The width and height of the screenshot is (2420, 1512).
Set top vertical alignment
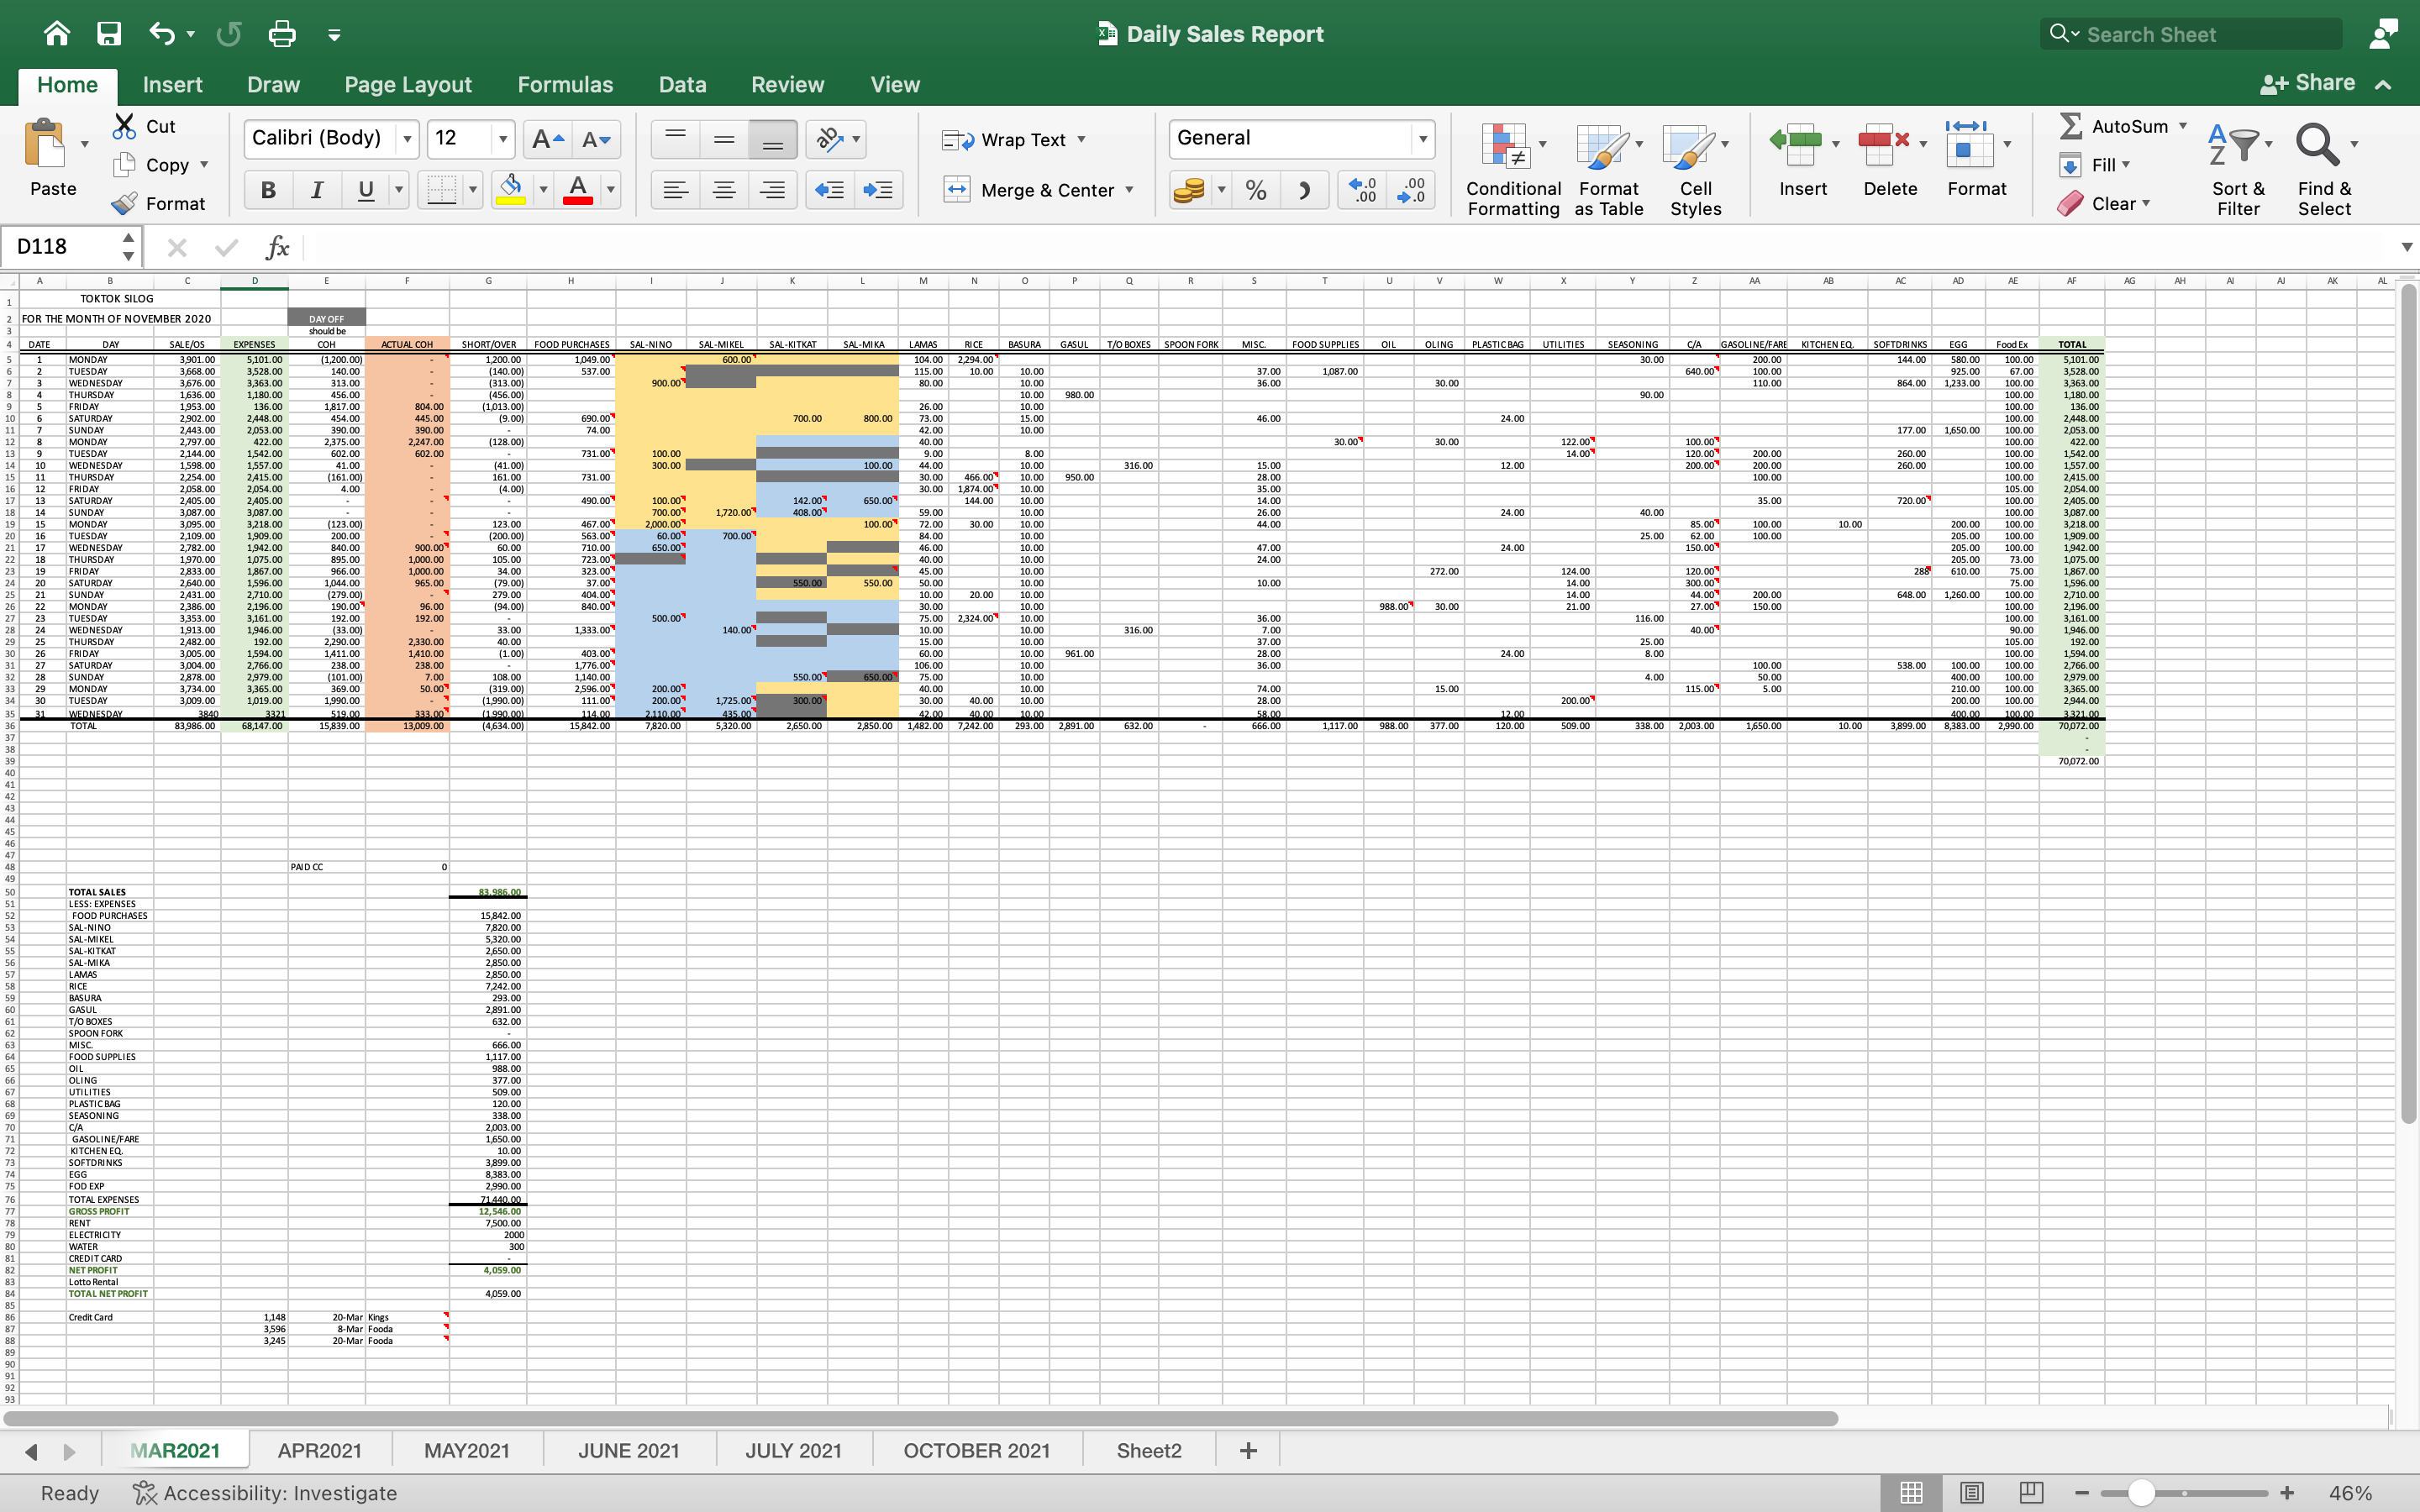click(x=675, y=139)
